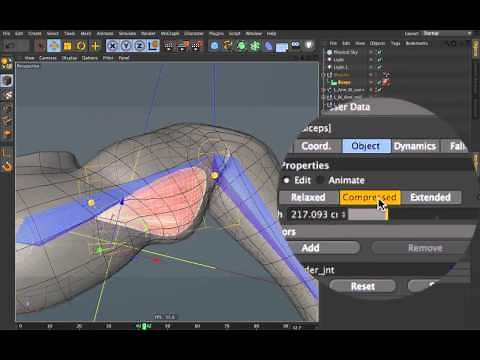Open the Object Manager Bookmarks menu
Image resolution: width=480 pixels, height=360 pixels.
point(417,43)
